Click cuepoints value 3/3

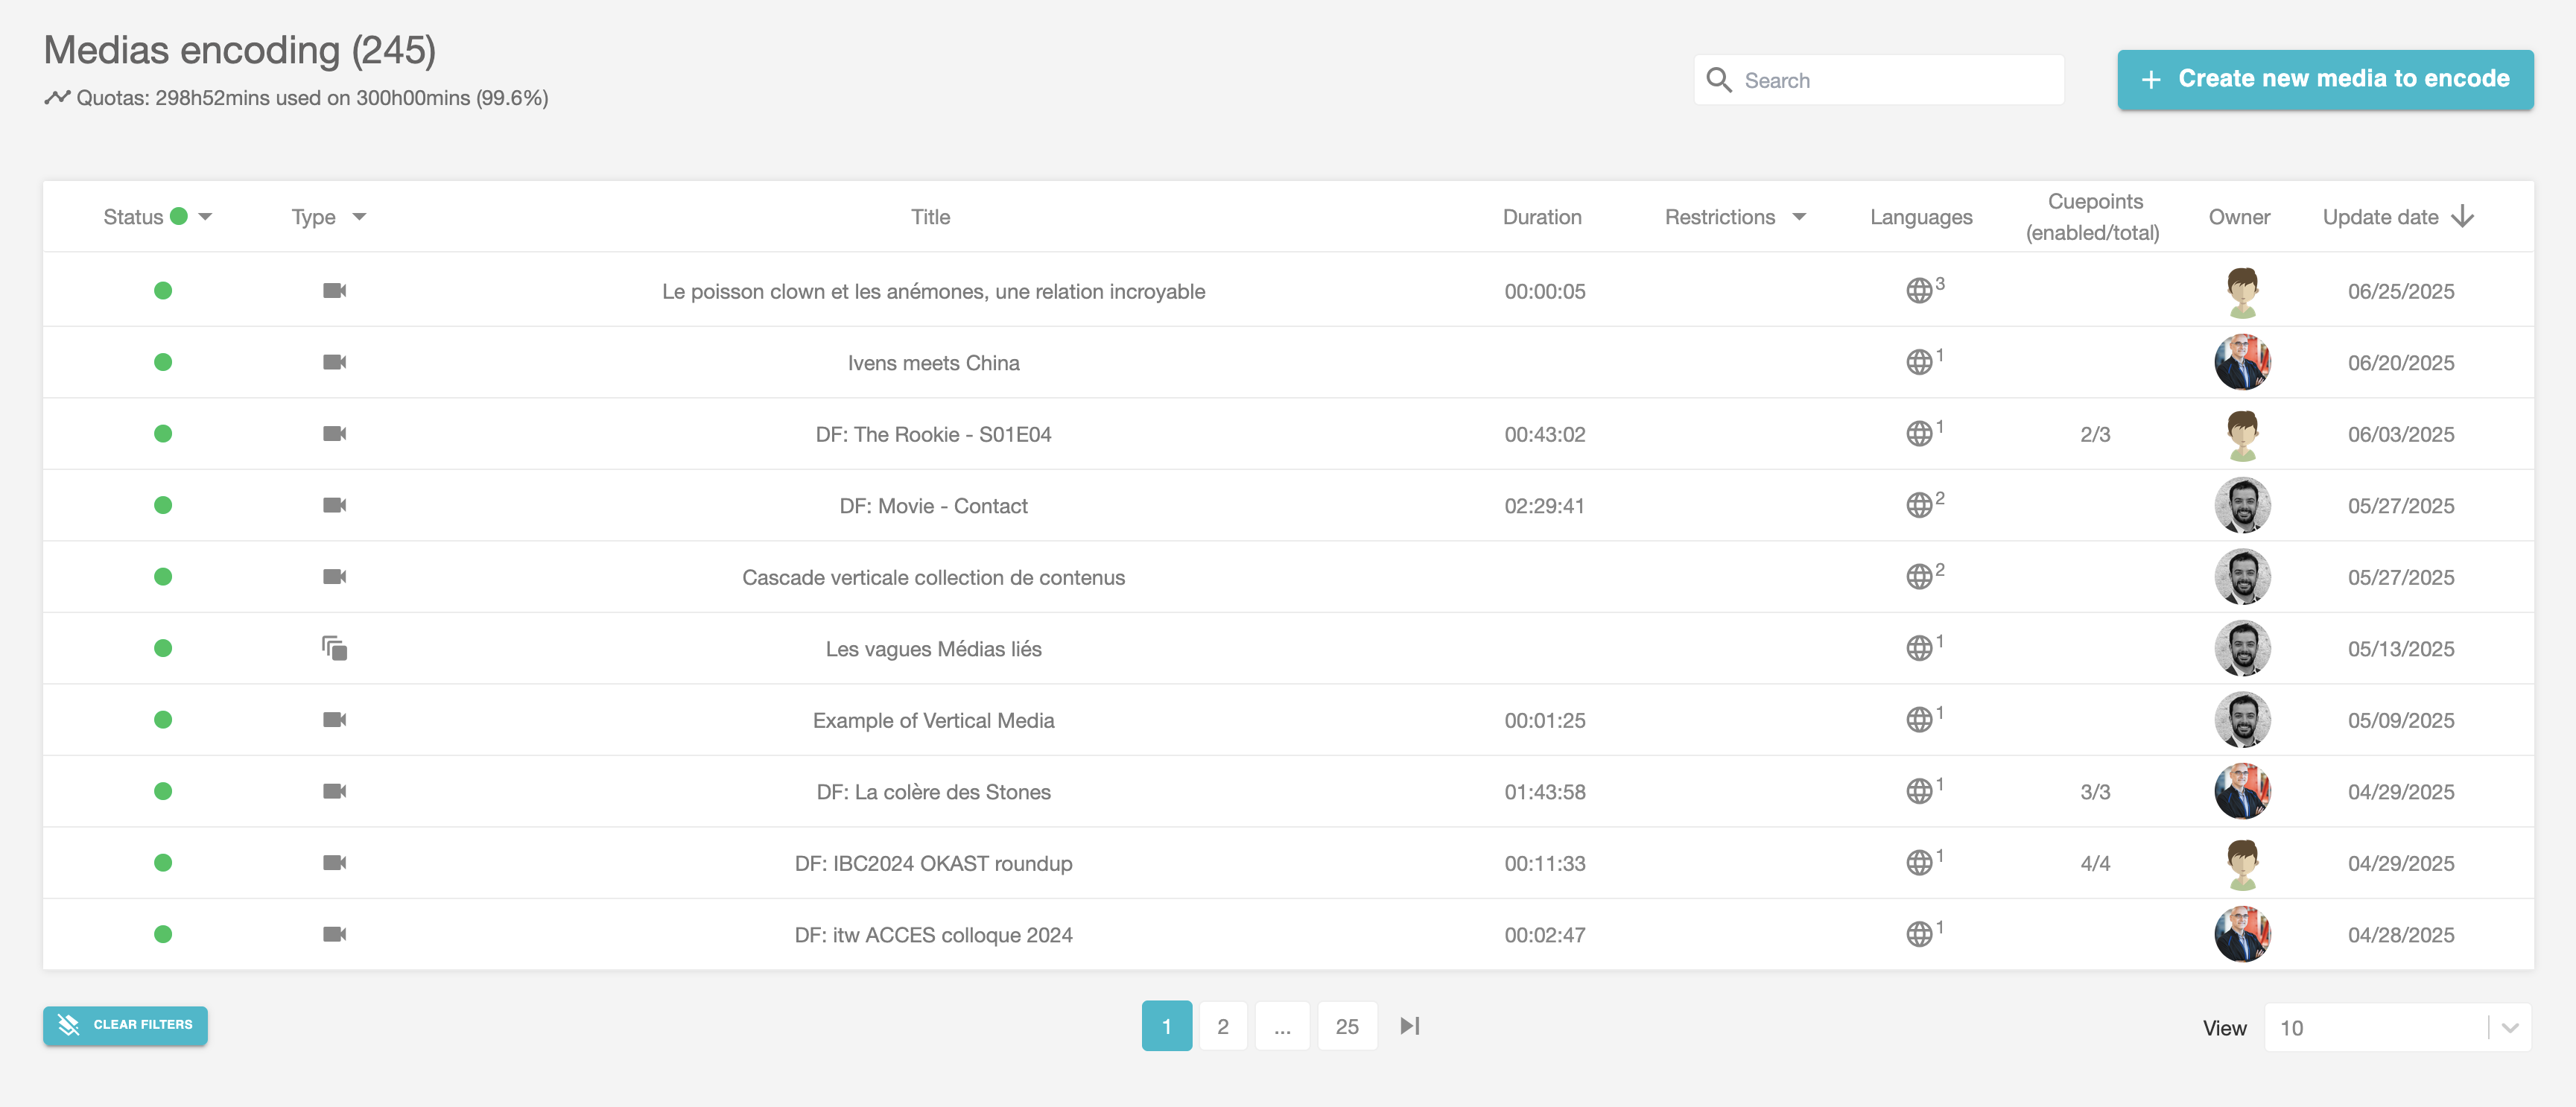pos(2095,792)
